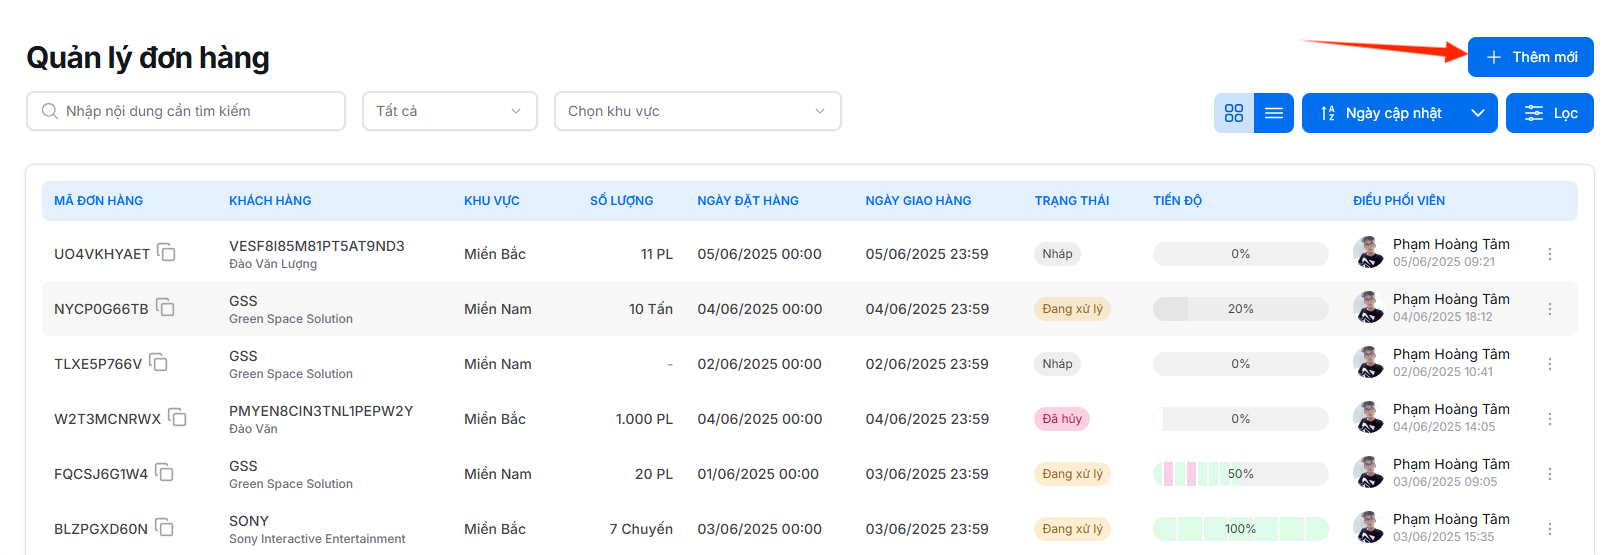Switch to list view layout

pos(1274,113)
